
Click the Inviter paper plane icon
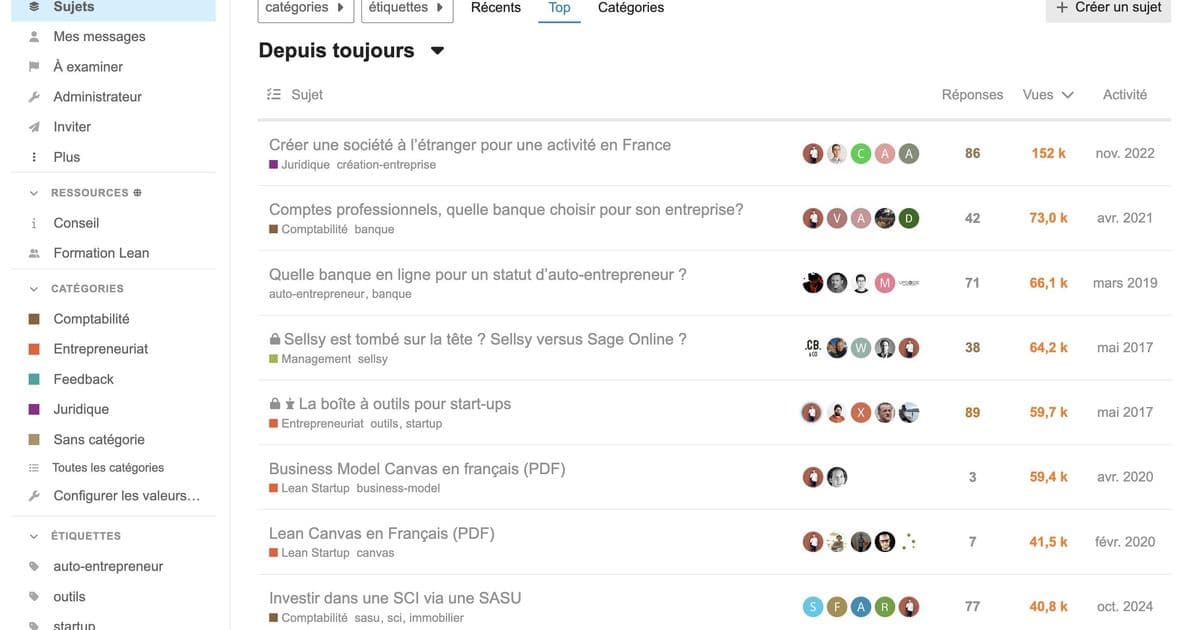tap(34, 127)
